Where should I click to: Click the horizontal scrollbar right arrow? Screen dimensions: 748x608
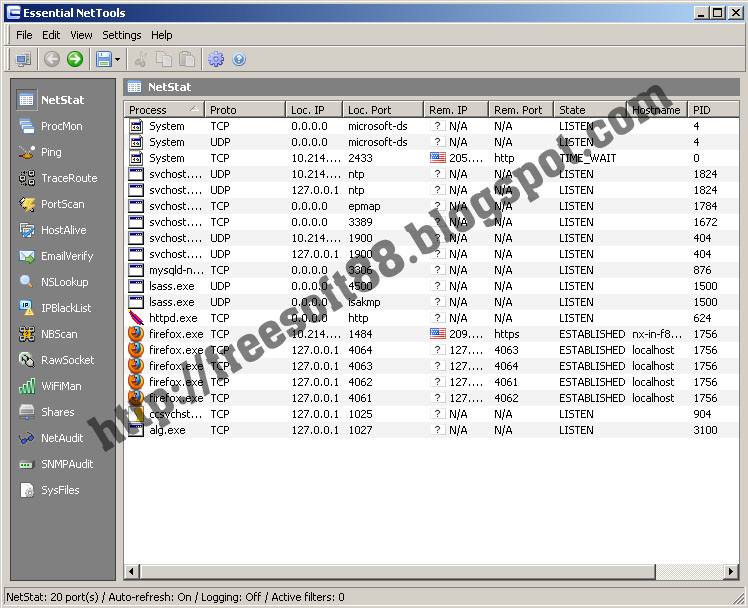tap(731, 571)
